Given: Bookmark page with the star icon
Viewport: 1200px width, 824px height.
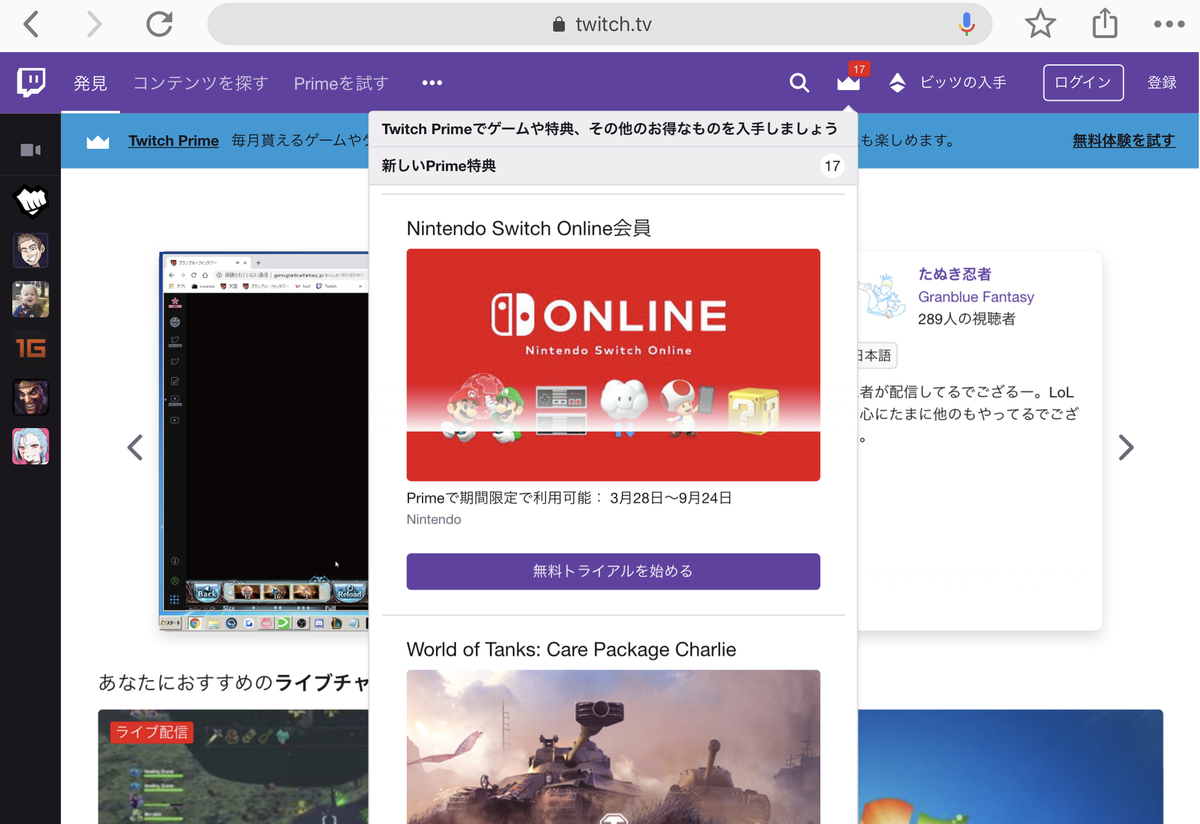Looking at the screenshot, I should pos(1040,24).
